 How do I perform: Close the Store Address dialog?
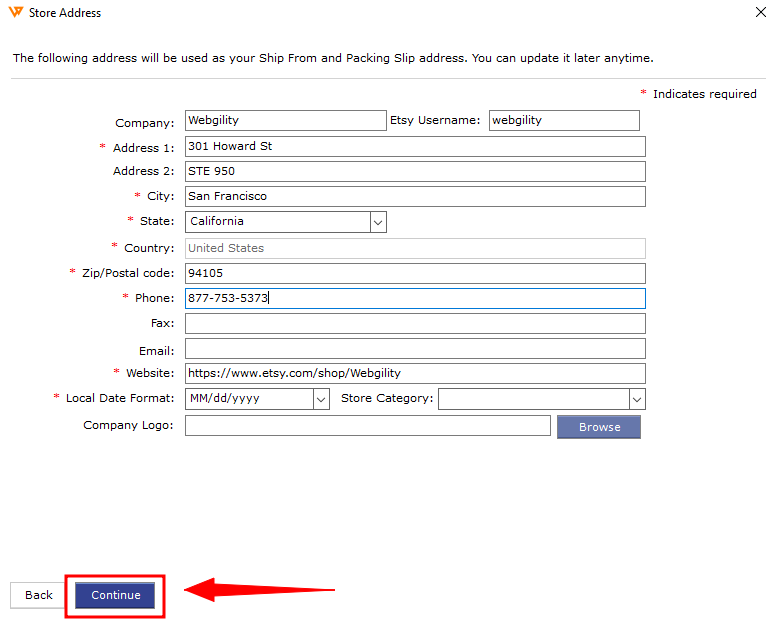[761, 12]
